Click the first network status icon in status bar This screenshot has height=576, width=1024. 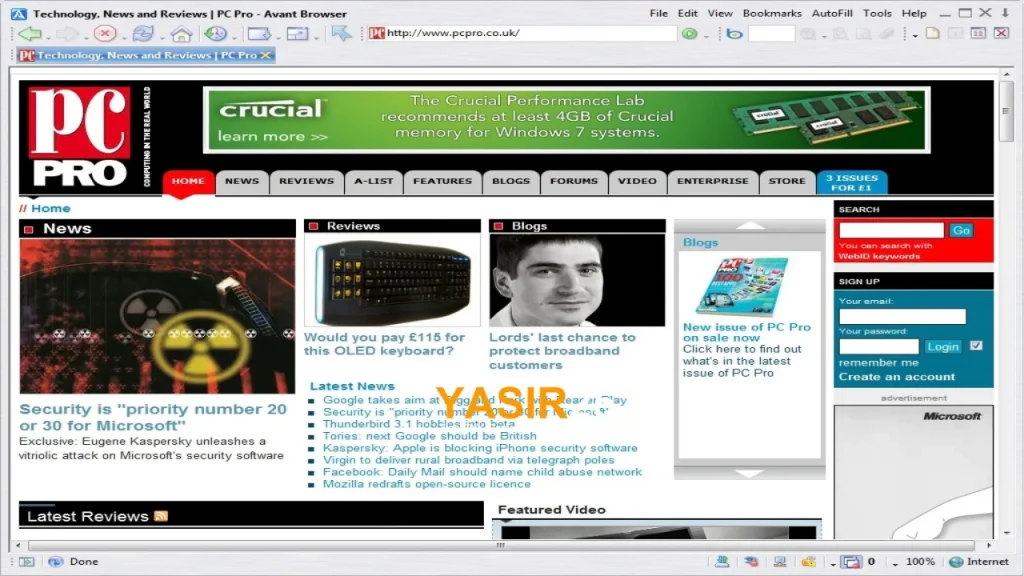[722, 561]
